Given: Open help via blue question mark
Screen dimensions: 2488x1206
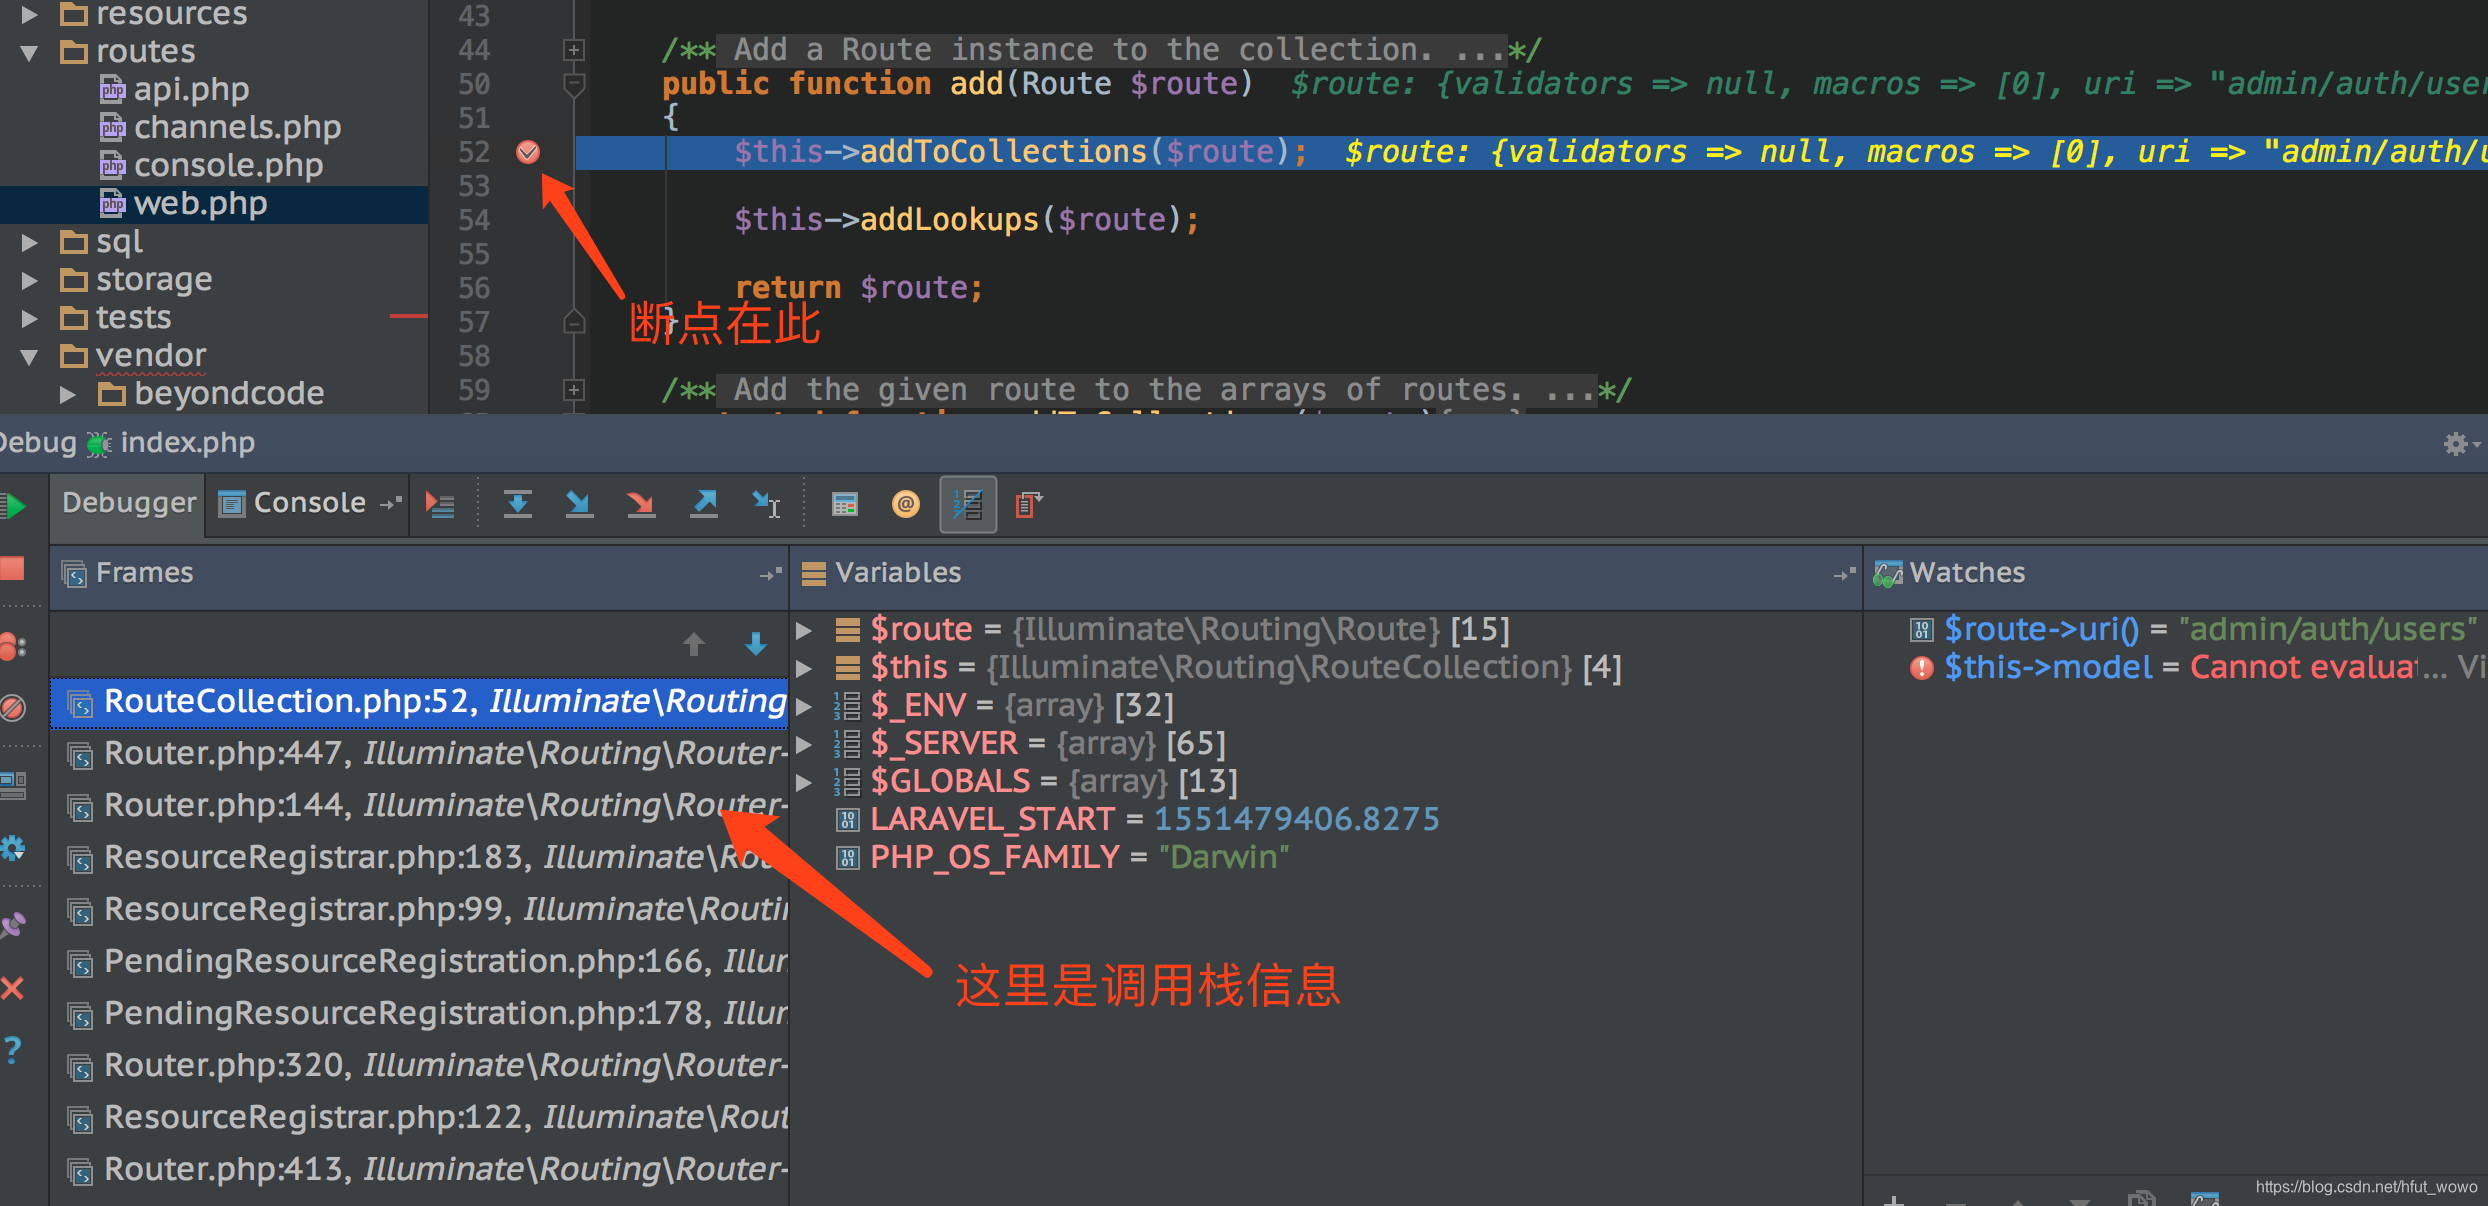Looking at the screenshot, I should [x=12, y=1050].
